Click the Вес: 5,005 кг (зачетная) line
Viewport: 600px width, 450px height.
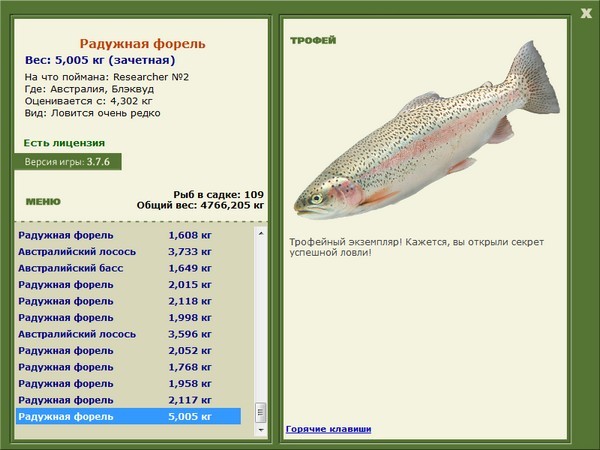pos(100,60)
